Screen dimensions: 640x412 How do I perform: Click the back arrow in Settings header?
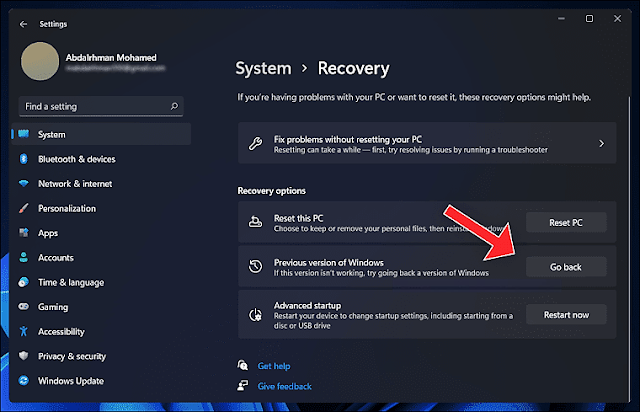click(23, 24)
